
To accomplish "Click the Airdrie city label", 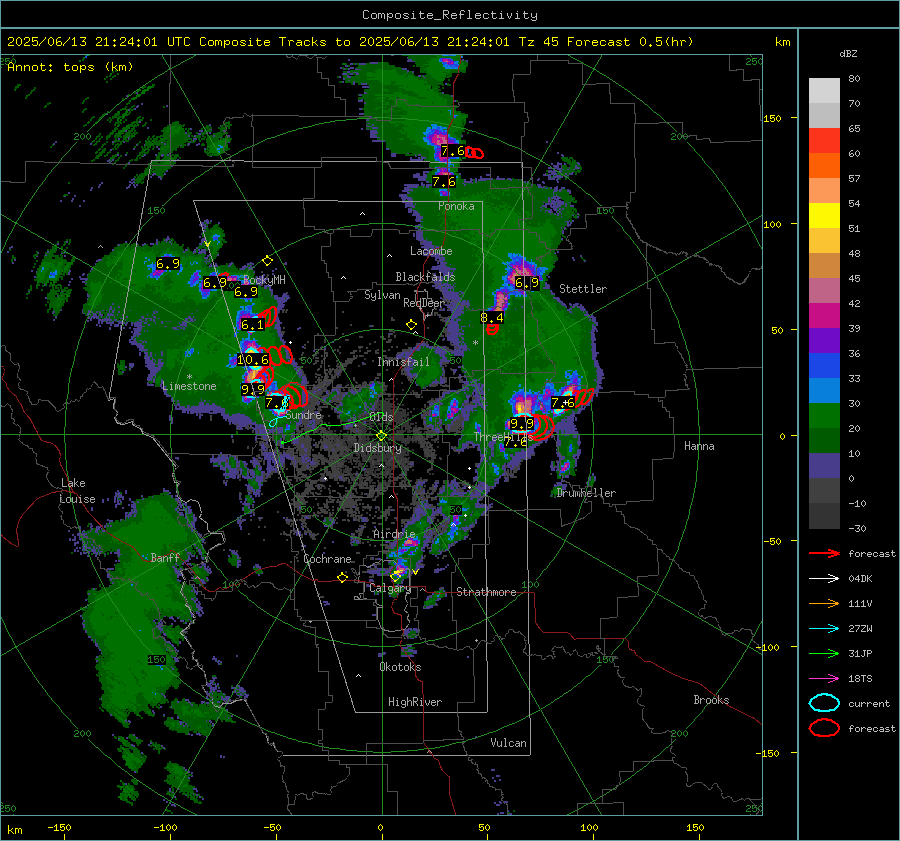I will (x=394, y=534).
